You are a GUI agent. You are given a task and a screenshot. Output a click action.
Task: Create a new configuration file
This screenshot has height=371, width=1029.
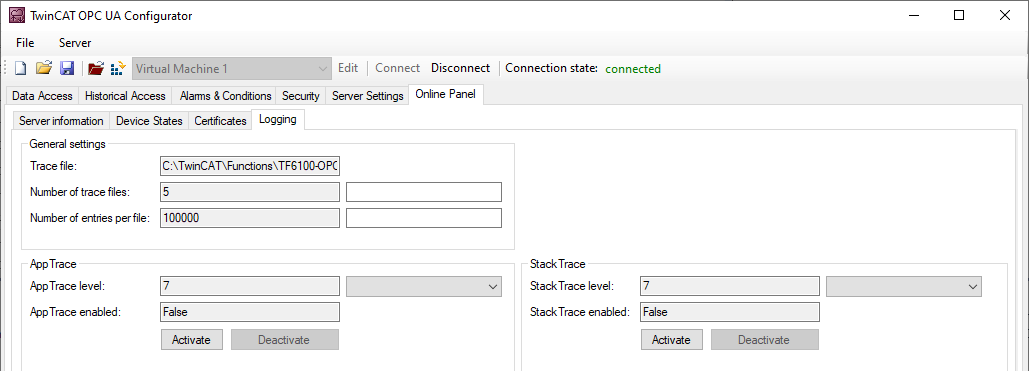pyautogui.click(x=20, y=68)
